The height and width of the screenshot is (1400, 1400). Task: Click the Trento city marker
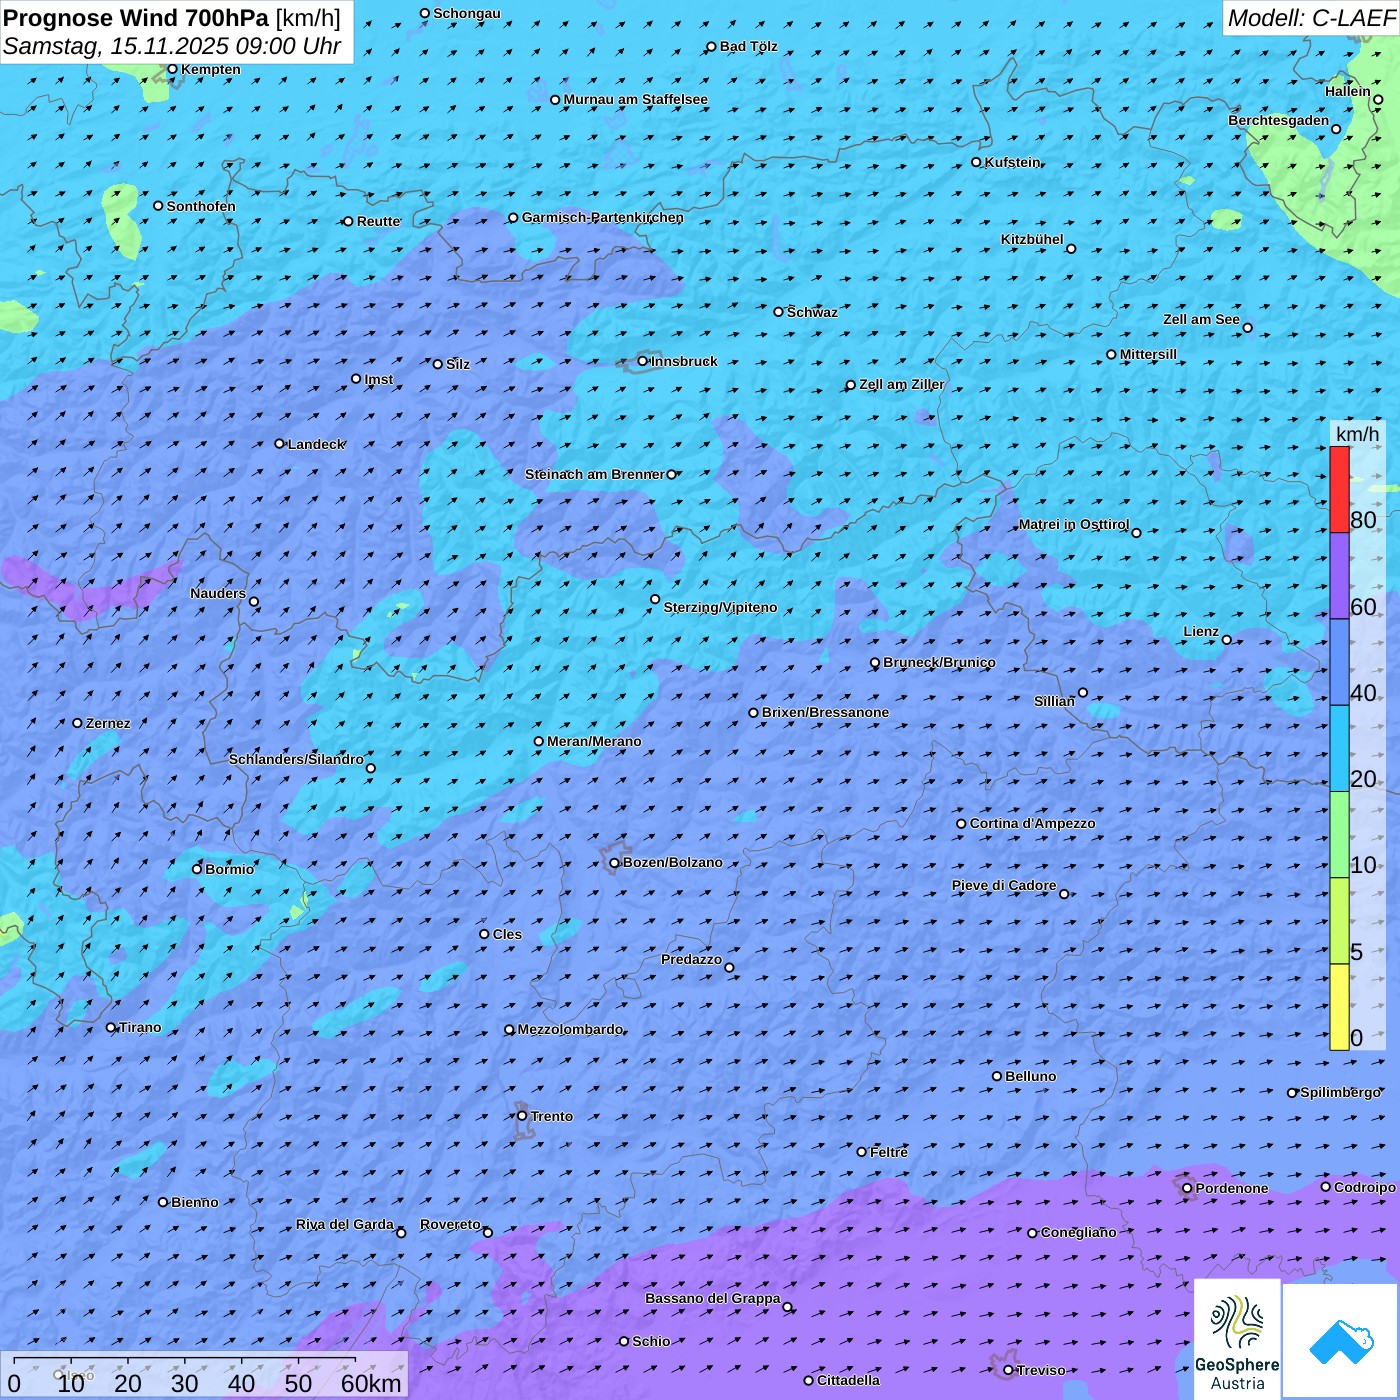click(522, 1116)
